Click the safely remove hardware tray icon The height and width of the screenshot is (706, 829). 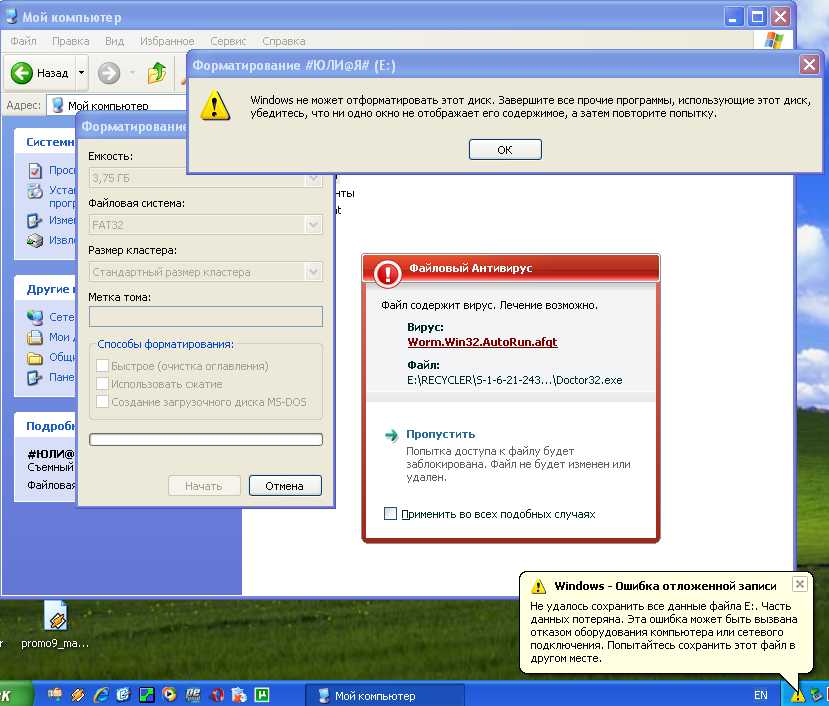tap(816, 695)
